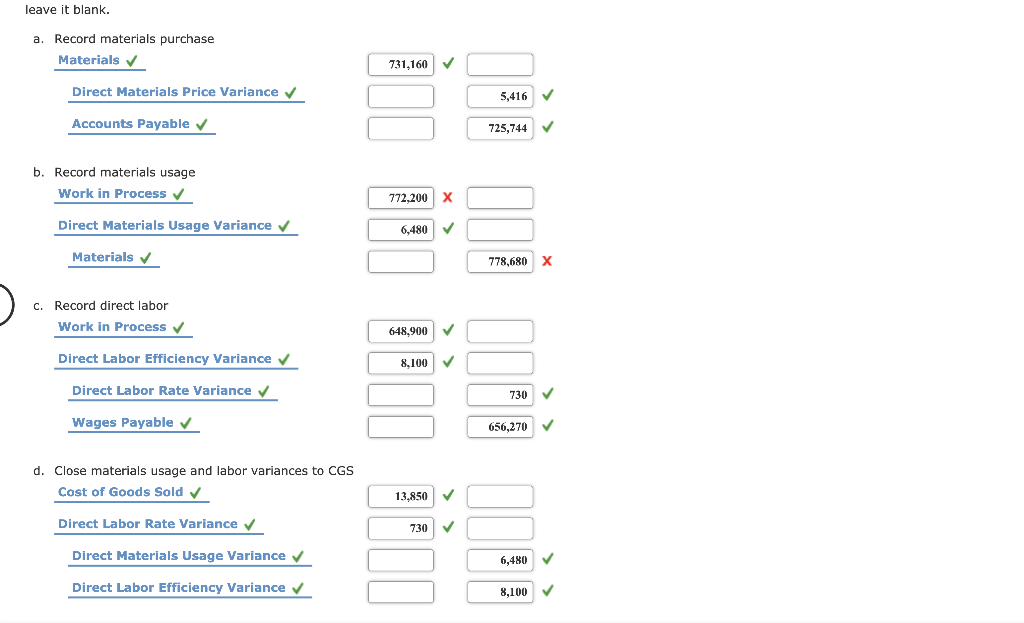Click the Work in Process label under direct labor
This screenshot has height=623, width=1024.
click(x=113, y=327)
